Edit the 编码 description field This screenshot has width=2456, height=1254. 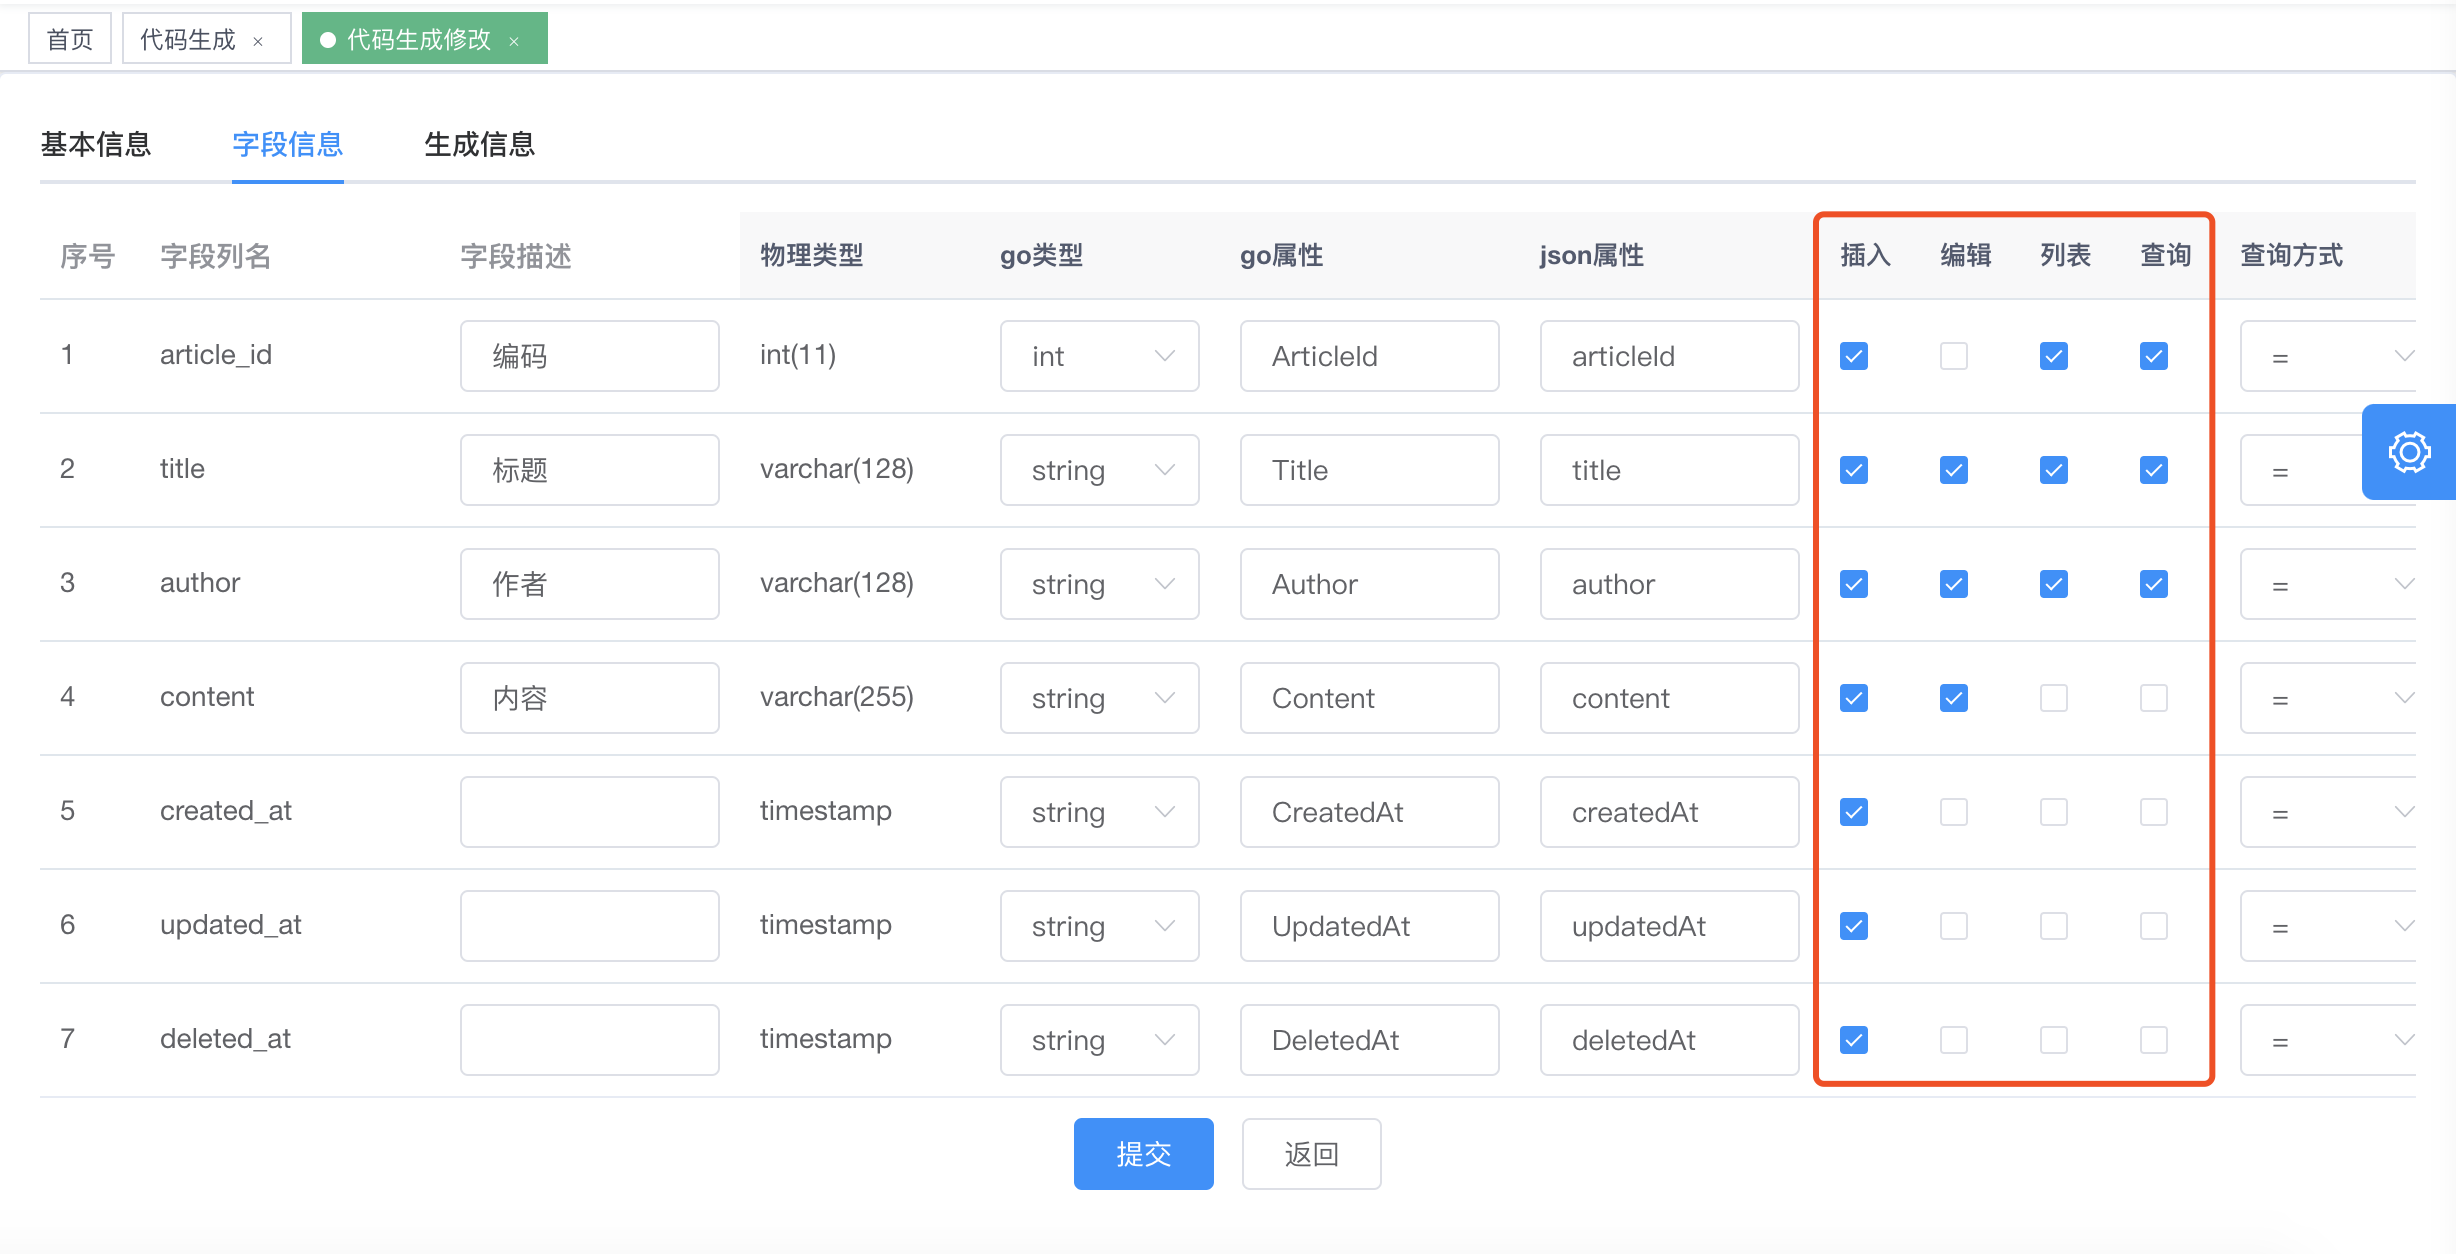pyautogui.click(x=590, y=356)
